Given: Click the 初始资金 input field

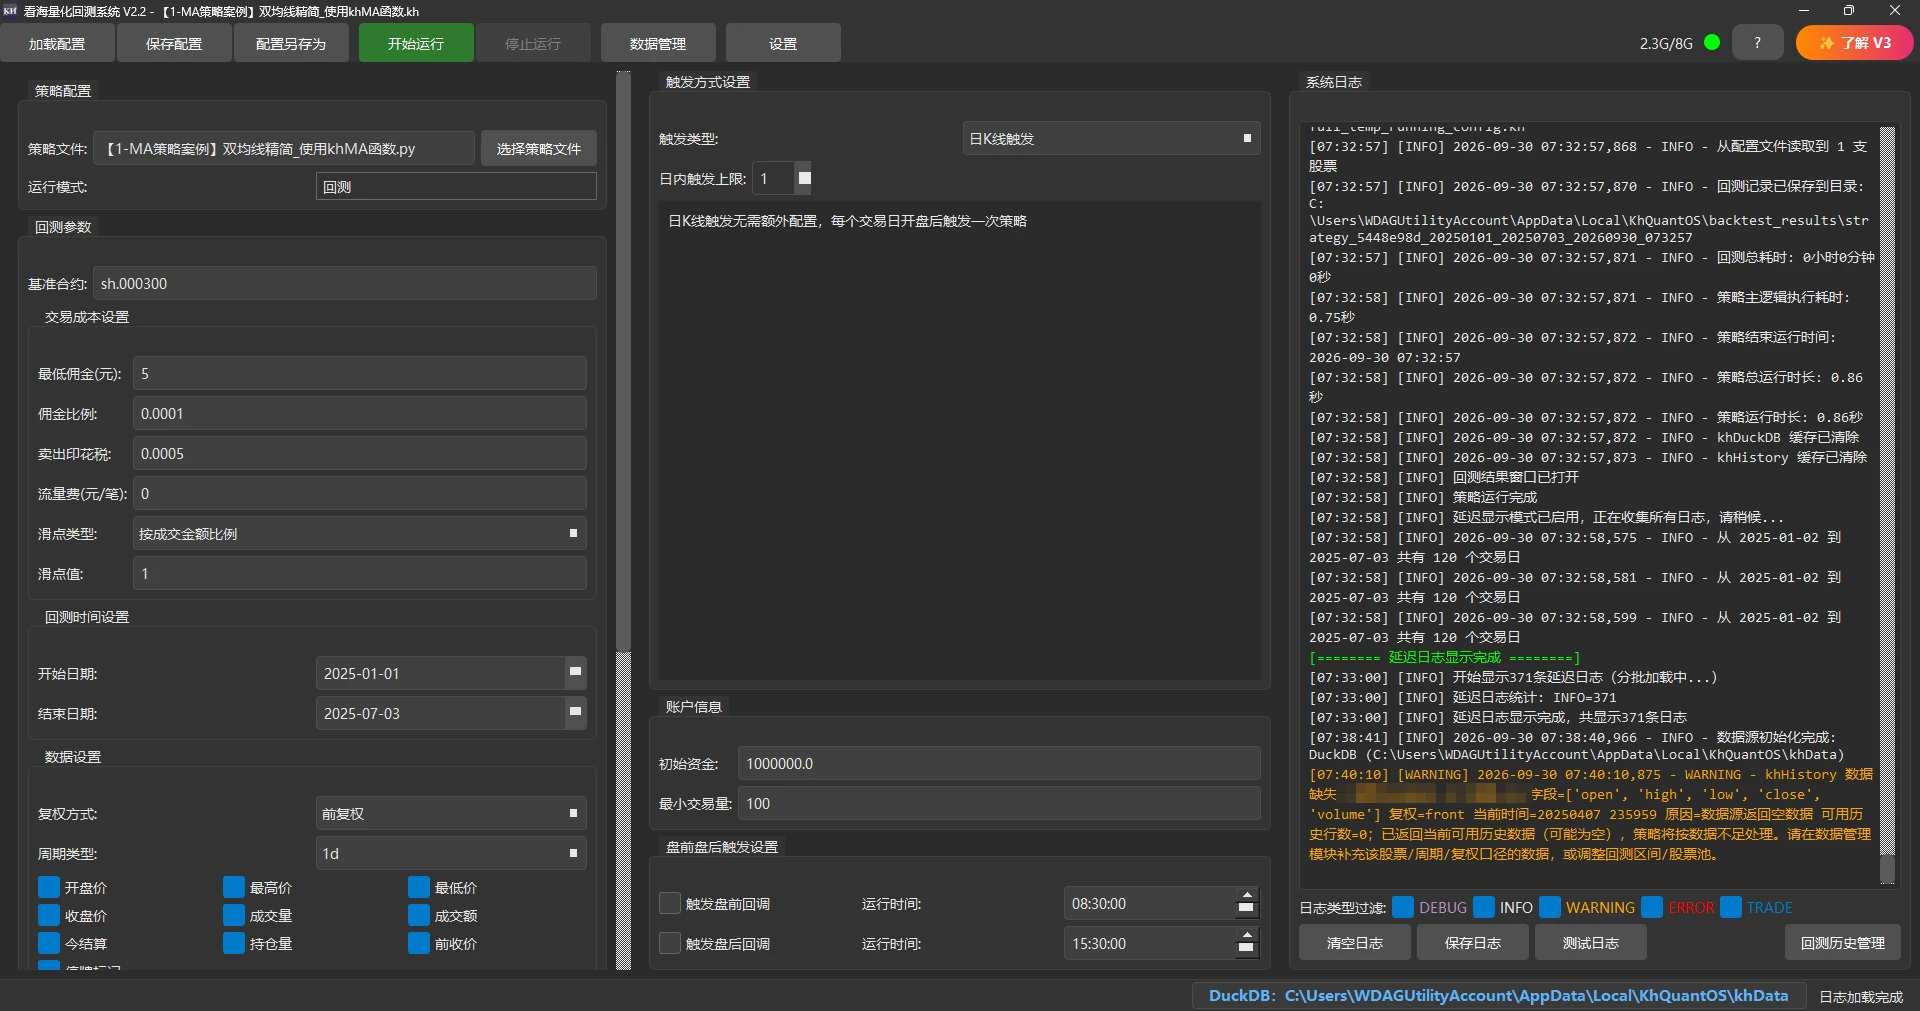Looking at the screenshot, I should click(x=999, y=764).
